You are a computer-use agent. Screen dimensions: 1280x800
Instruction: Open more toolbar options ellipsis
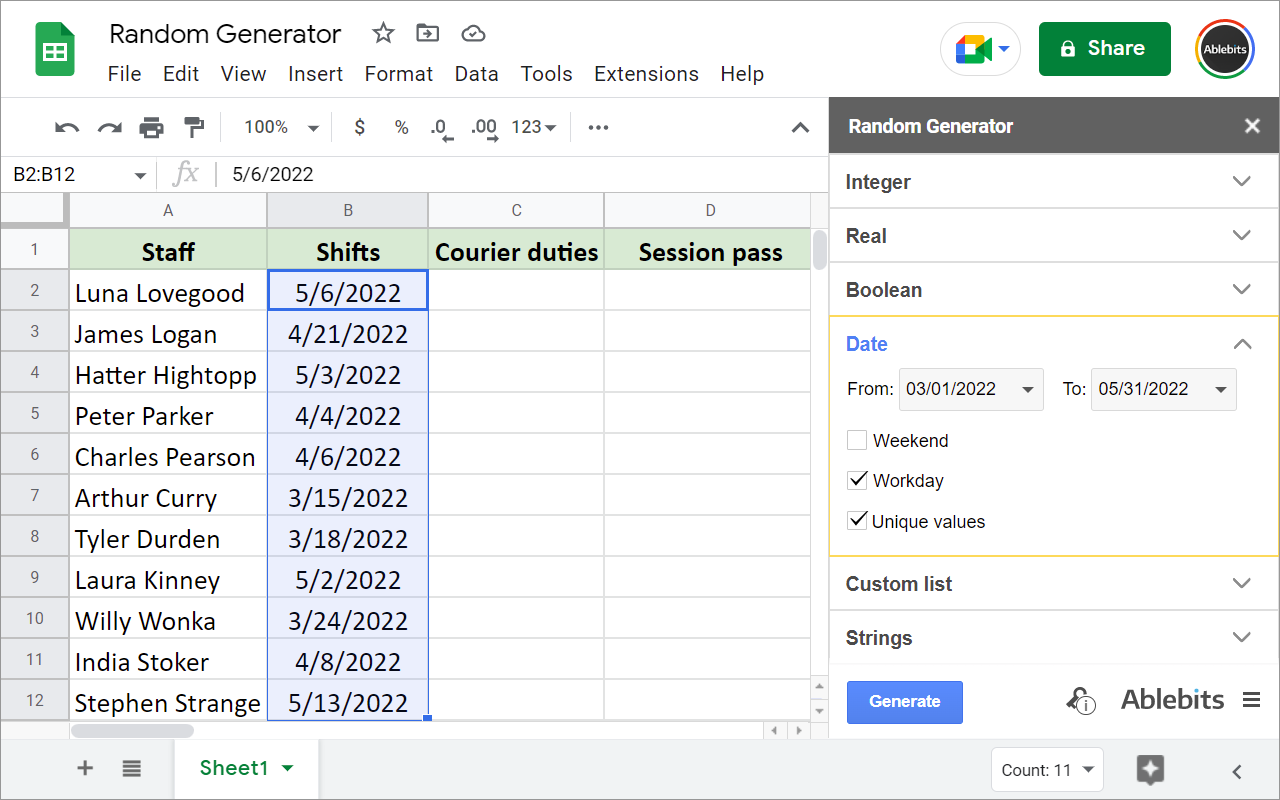[x=598, y=127]
